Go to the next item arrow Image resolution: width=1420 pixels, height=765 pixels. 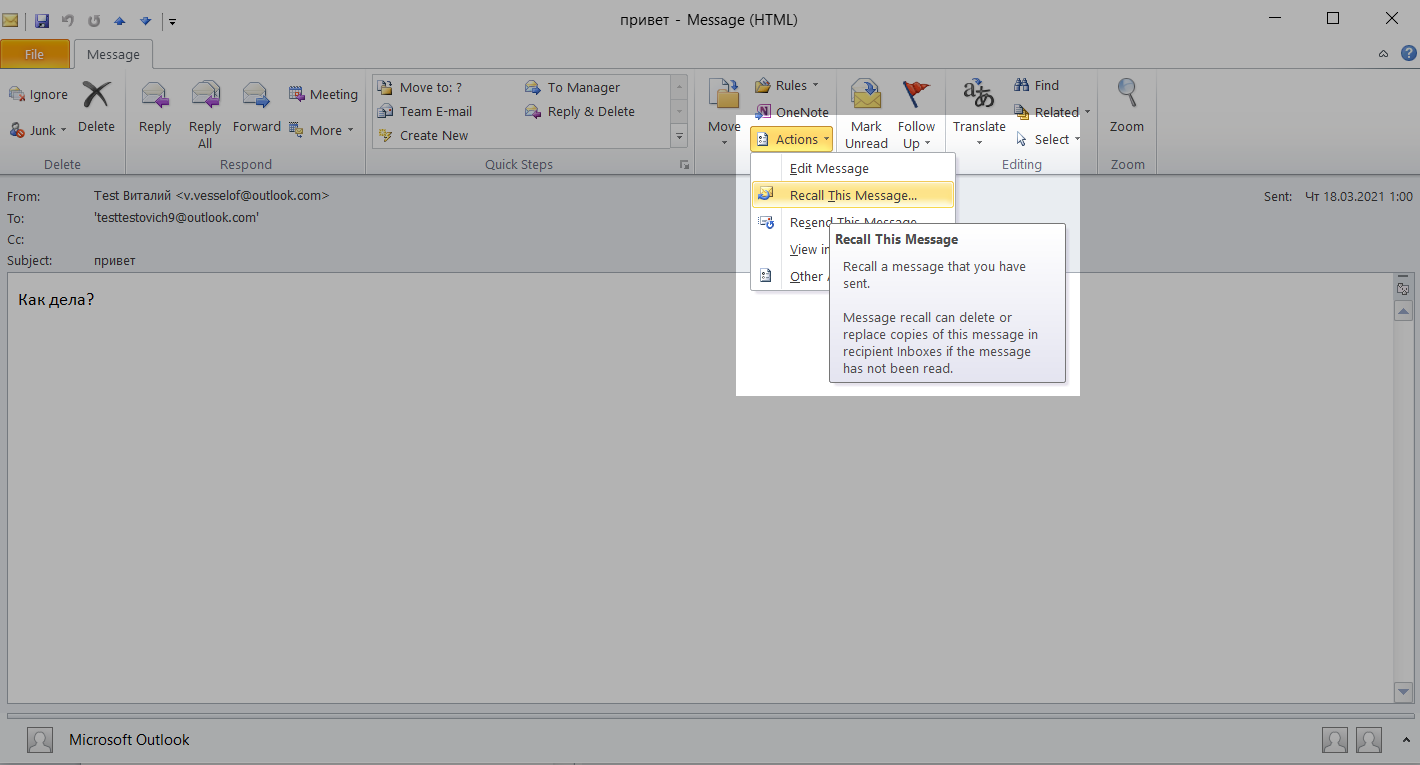146,20
